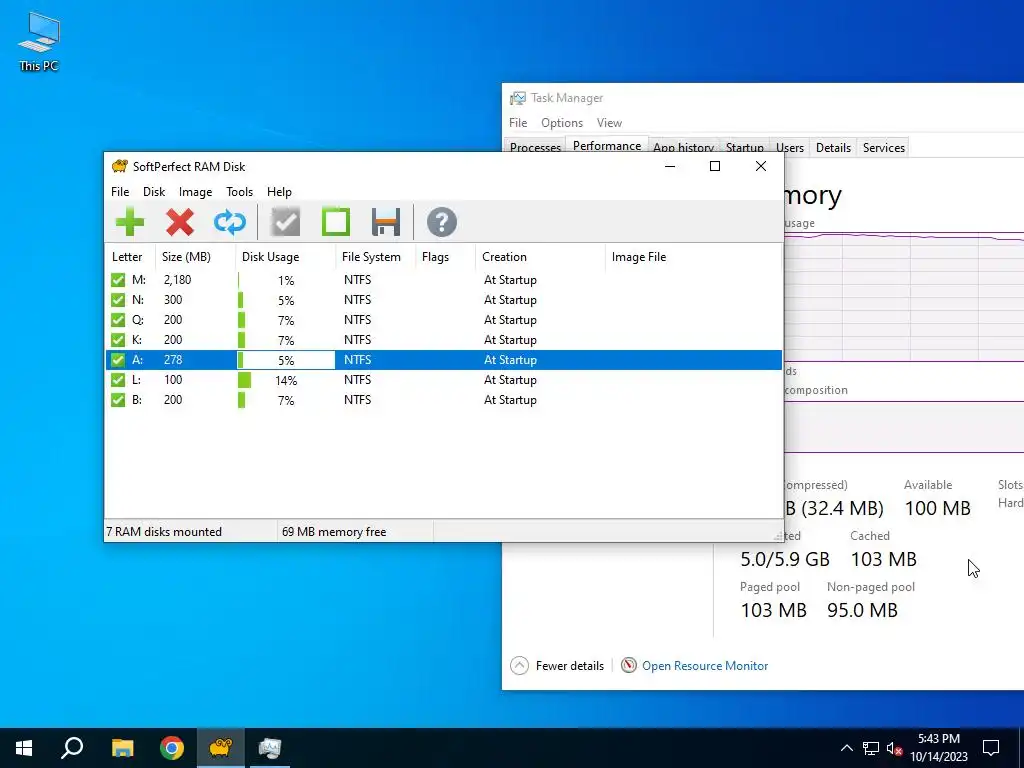
Task: Click the M: disk 1% usage bar
Action: click(x=285, y=280)
